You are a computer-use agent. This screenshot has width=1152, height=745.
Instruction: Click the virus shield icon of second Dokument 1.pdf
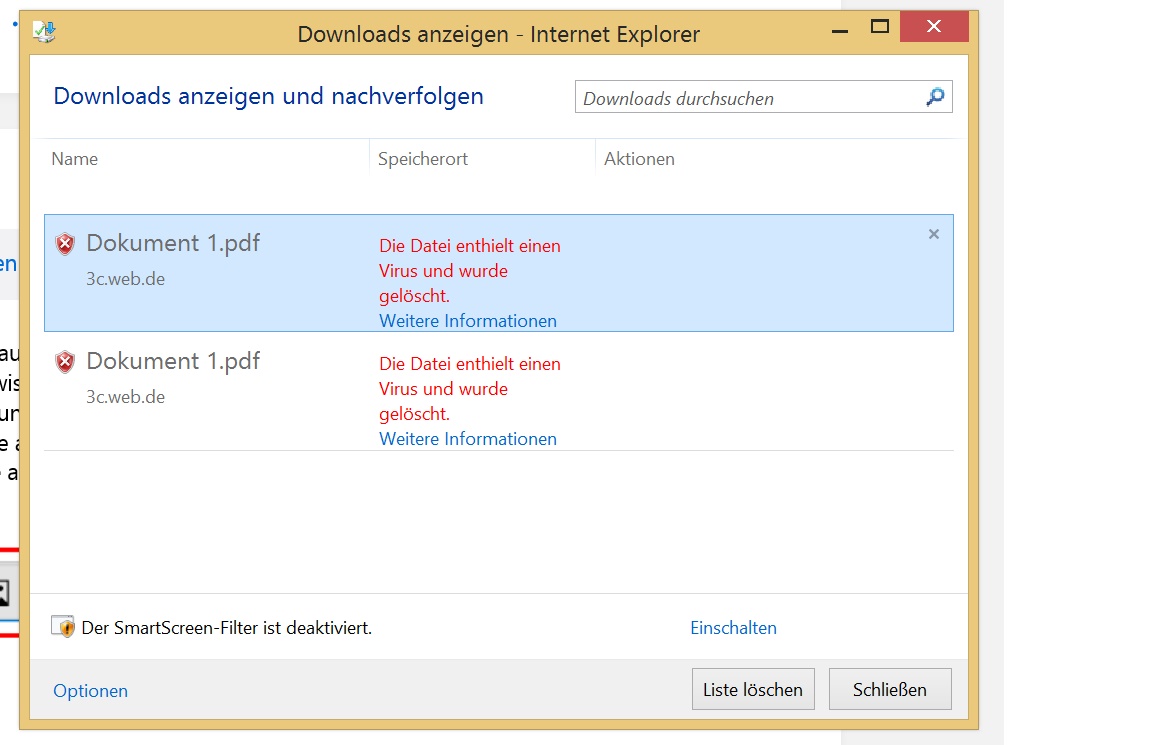pos(65,361)
